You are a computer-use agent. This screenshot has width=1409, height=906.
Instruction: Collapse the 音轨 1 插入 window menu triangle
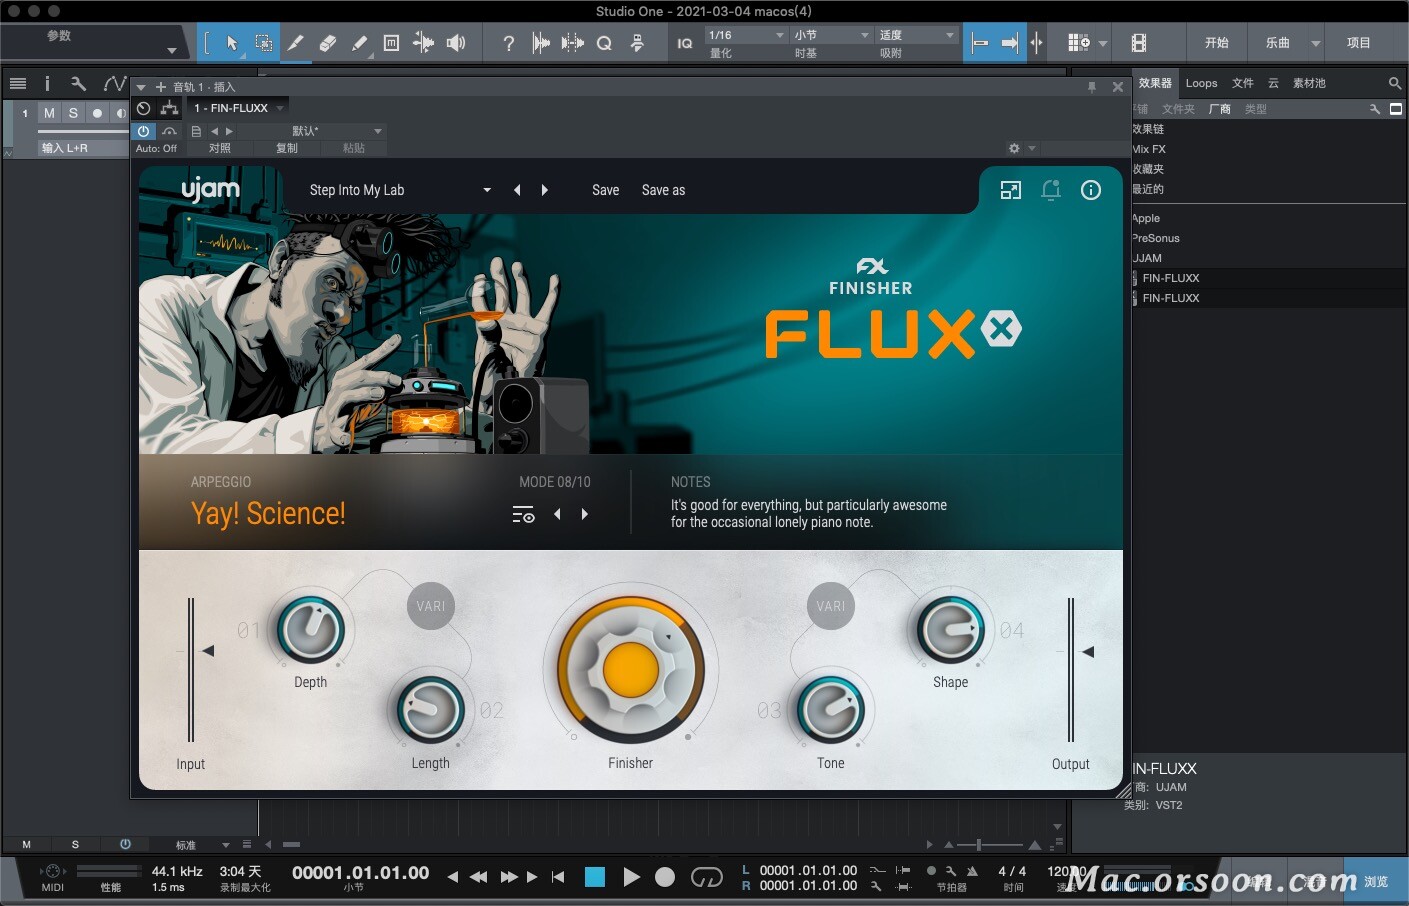pos(141,87)
